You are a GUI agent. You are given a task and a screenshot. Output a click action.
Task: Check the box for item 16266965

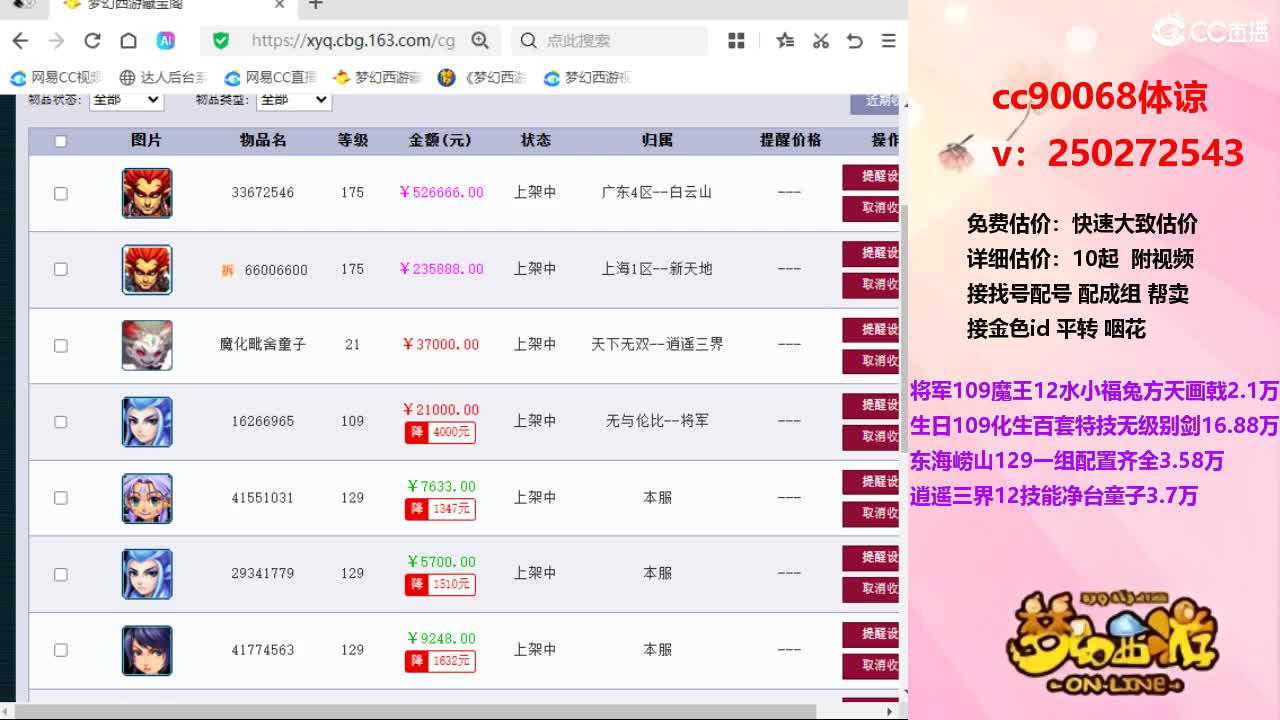click(x=60, y=421)
